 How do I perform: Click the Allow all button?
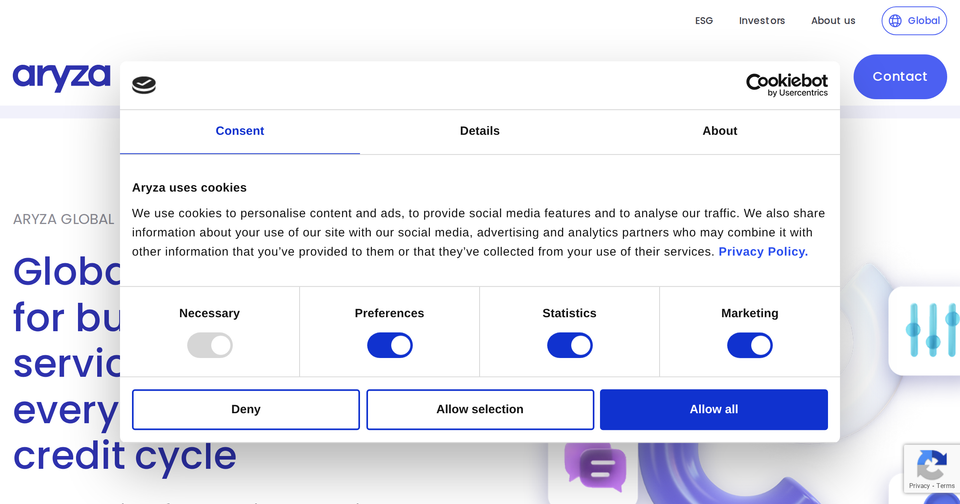[714, 409]
